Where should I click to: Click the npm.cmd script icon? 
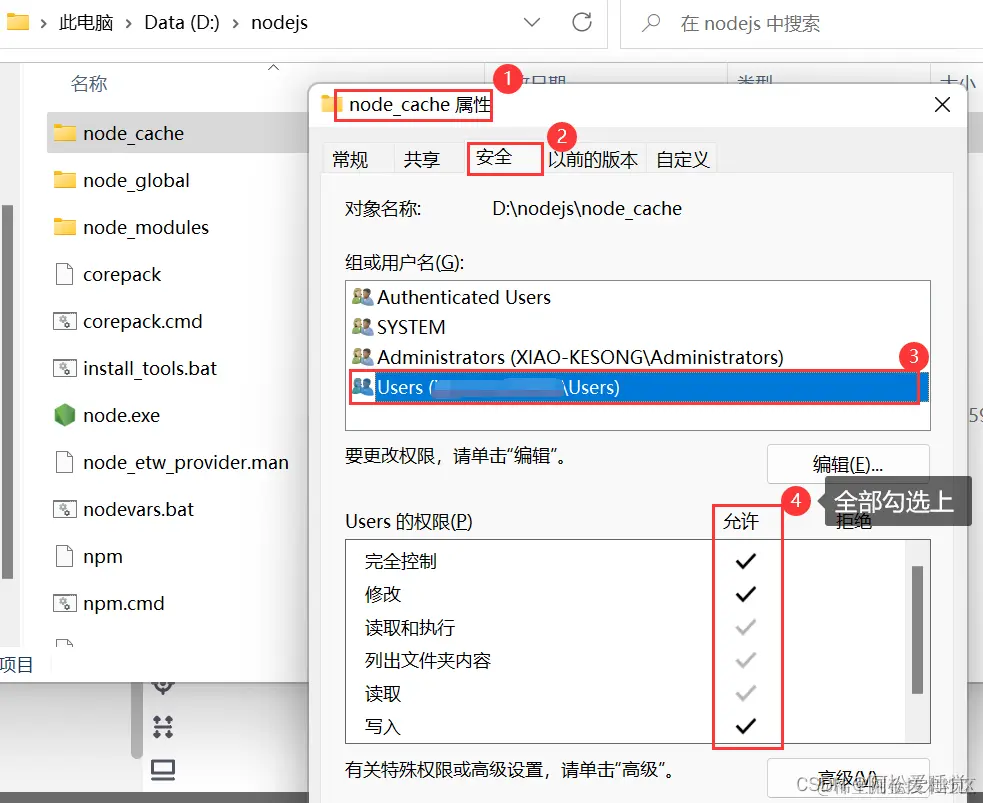coord(65,603)
